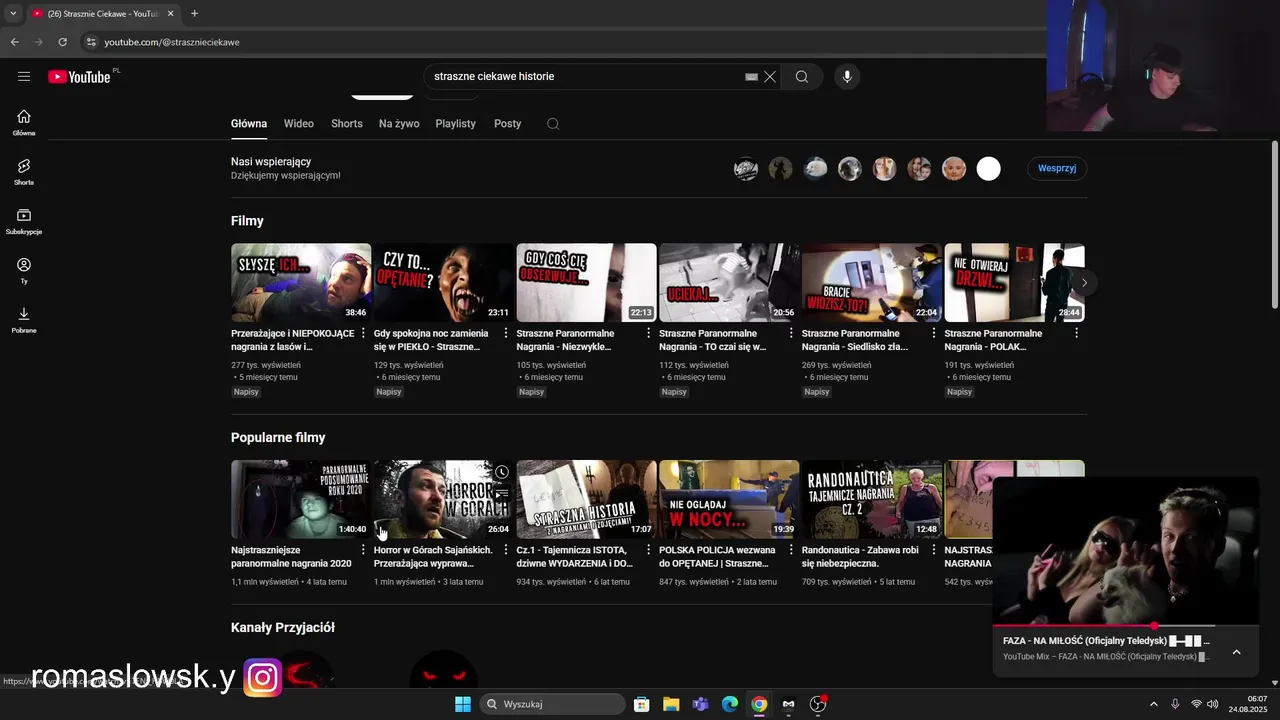Play the SŁYSZĘ ICH thumbnail video

[x=301, y=283]
